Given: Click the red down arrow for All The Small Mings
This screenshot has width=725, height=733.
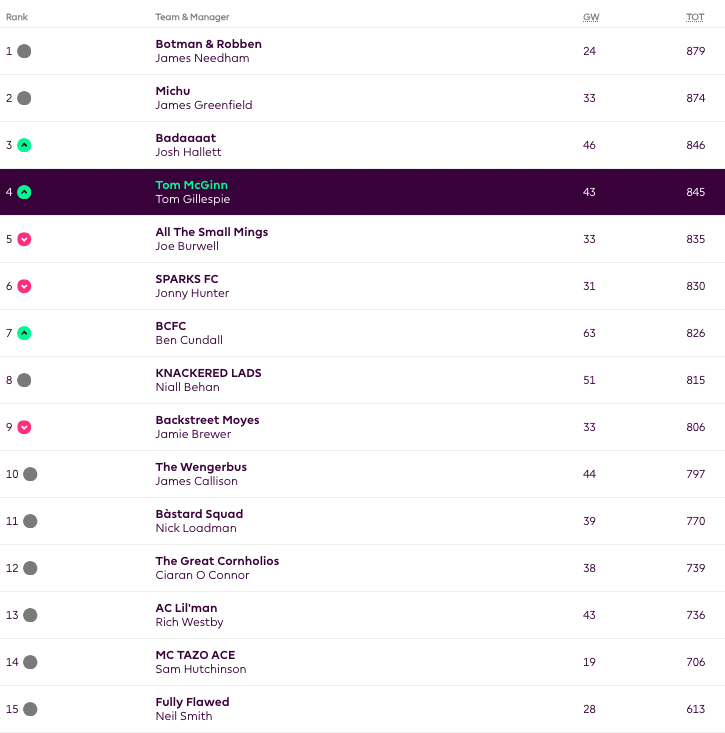Looking at the screenshot, I should 24,239.
